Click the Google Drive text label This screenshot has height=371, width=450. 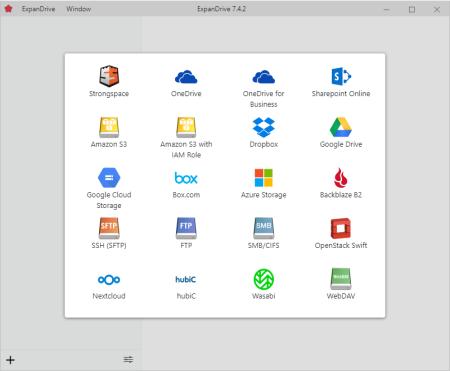tap(341, 144)
